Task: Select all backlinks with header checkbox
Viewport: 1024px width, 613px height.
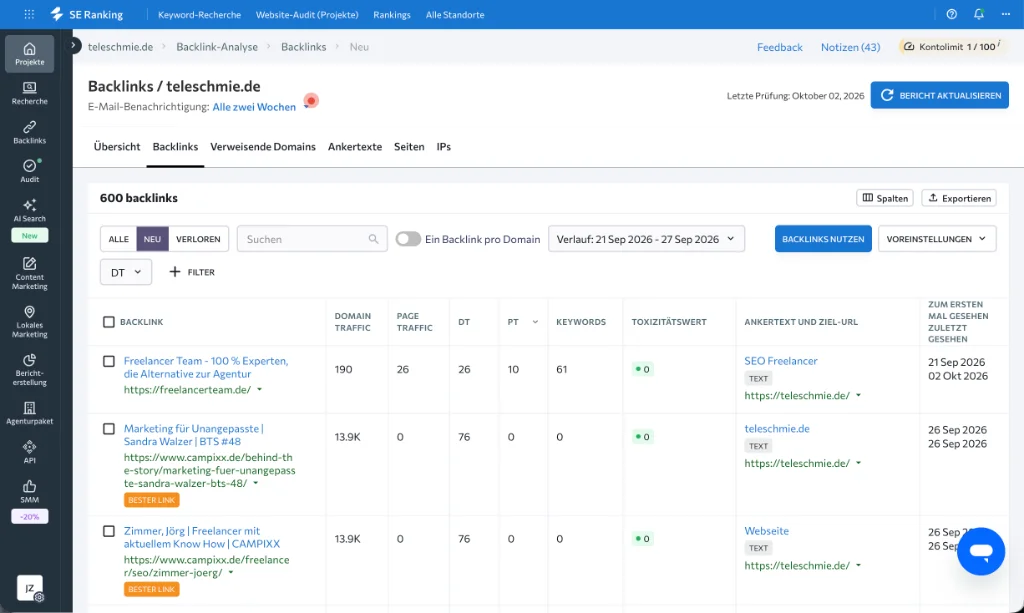Action: (x=108, y=322)
